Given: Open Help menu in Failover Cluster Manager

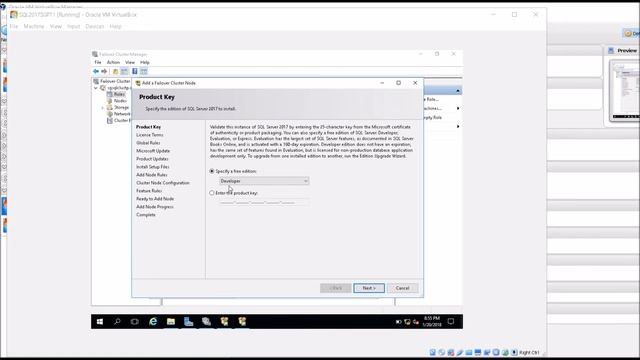Looking at the screenshot, I should coord(144,62).
